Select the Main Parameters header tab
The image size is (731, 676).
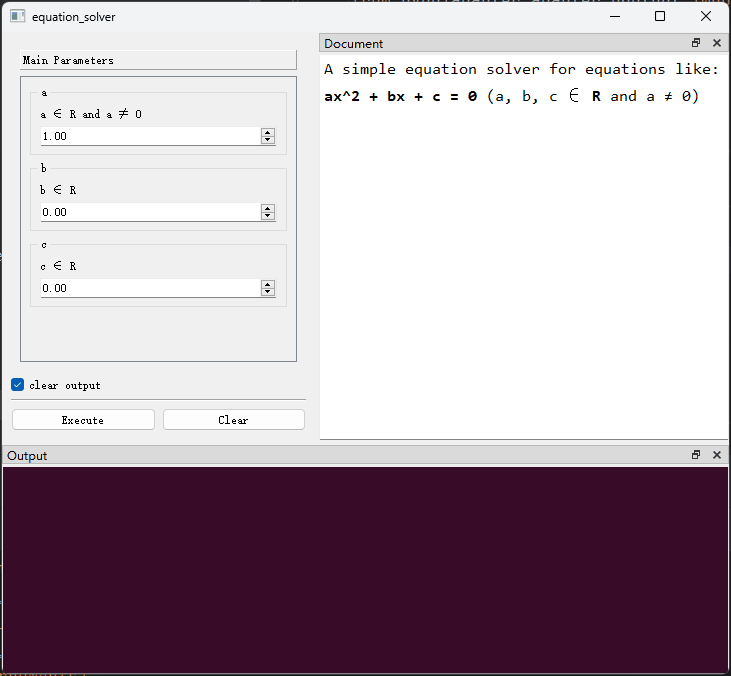pos(158,60)
